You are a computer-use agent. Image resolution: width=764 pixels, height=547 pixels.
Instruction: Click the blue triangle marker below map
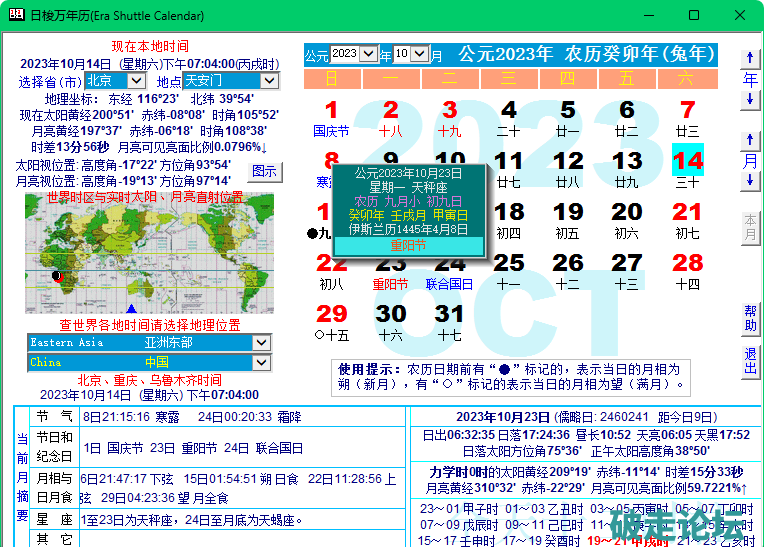(x=131, y=309)
